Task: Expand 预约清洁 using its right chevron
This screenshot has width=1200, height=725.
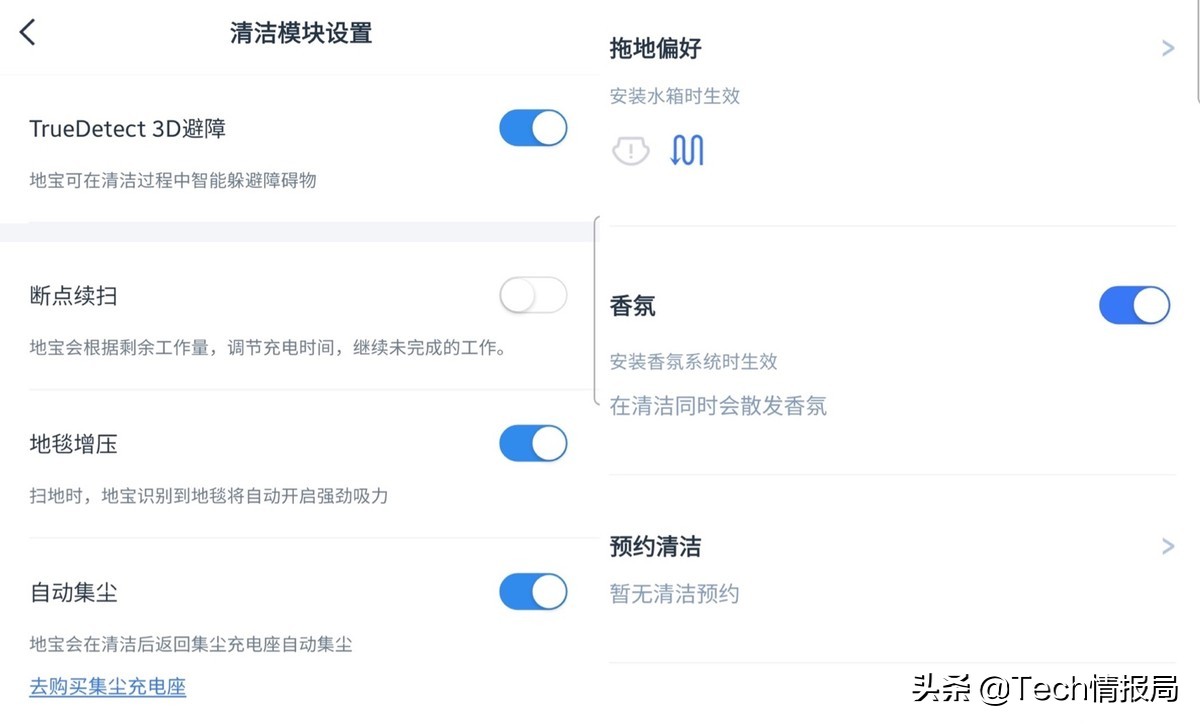Action: tap(1168, 546)
